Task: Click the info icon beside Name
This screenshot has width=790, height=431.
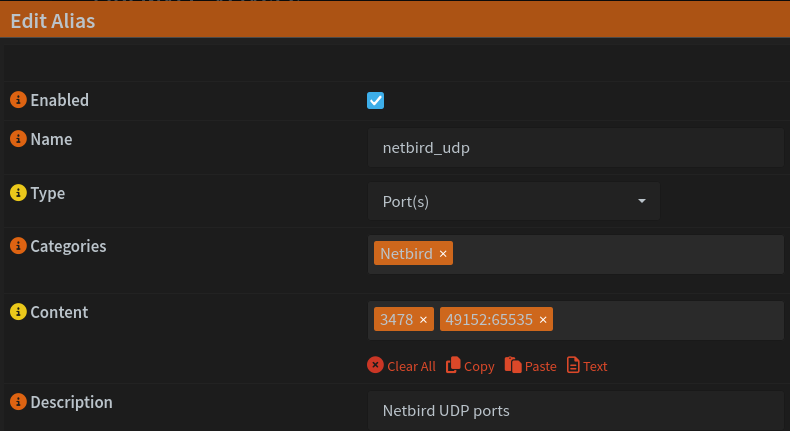Action: click(17, 140)
